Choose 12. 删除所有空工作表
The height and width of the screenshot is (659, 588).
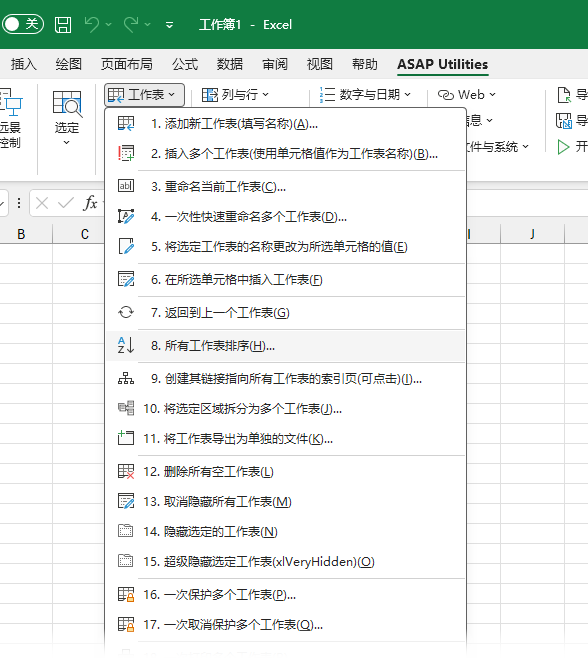(x=286, y=472)
